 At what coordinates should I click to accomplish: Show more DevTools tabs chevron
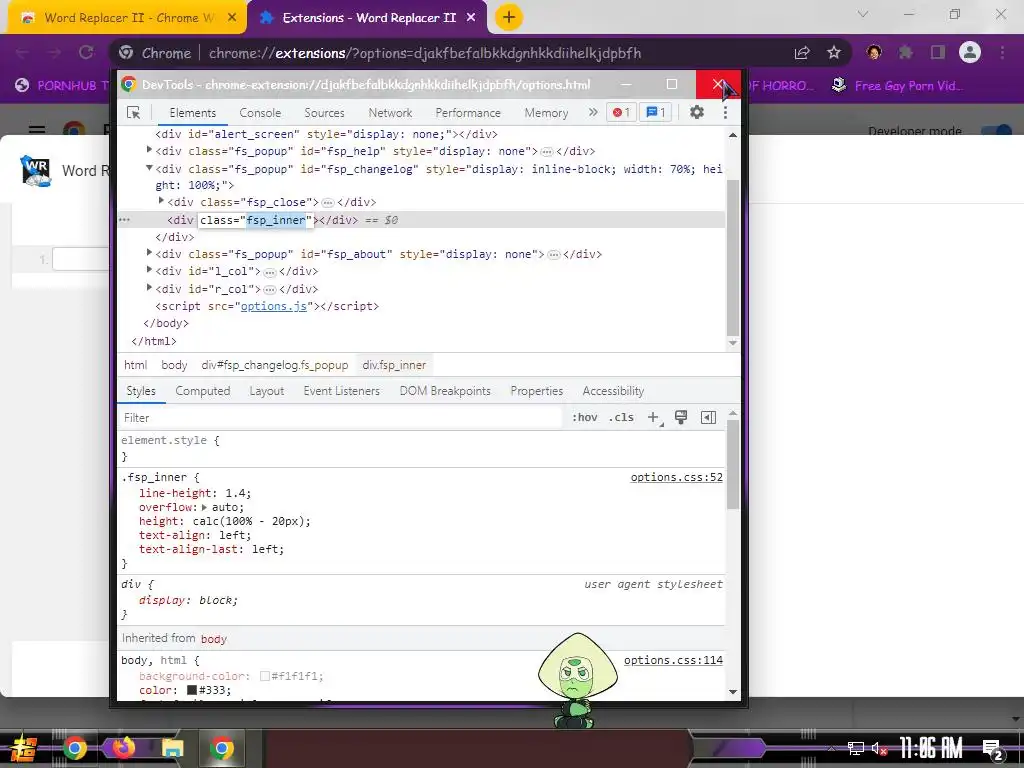[x=592, y=112]
